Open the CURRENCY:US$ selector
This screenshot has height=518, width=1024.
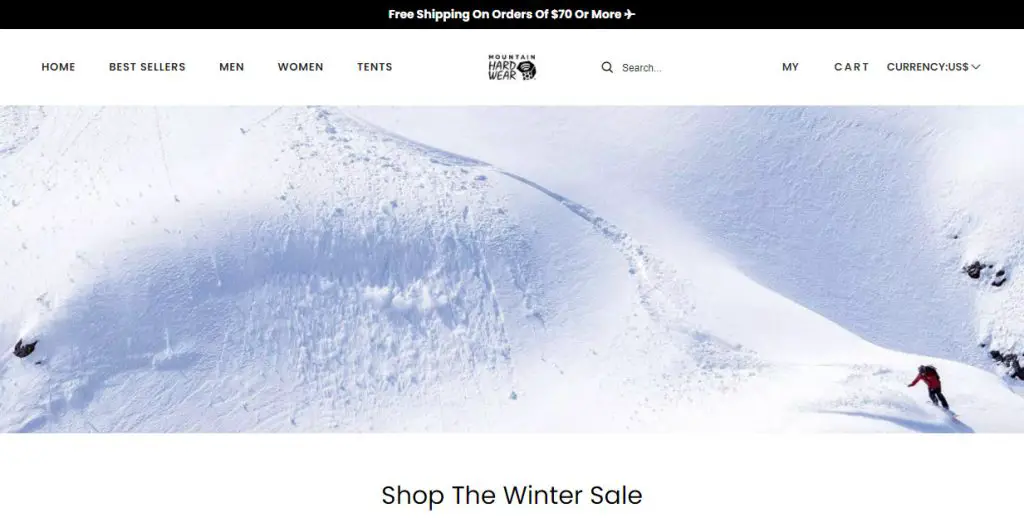(933, 67)
